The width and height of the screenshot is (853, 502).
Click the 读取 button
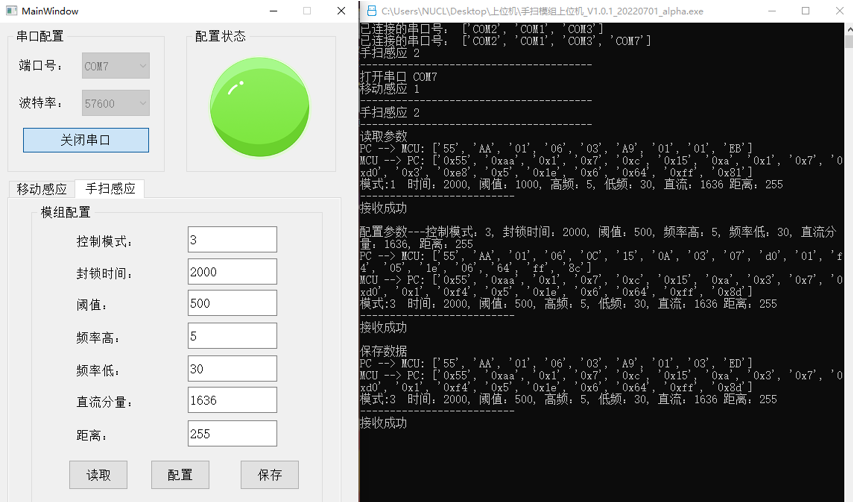tap(98, 475)
